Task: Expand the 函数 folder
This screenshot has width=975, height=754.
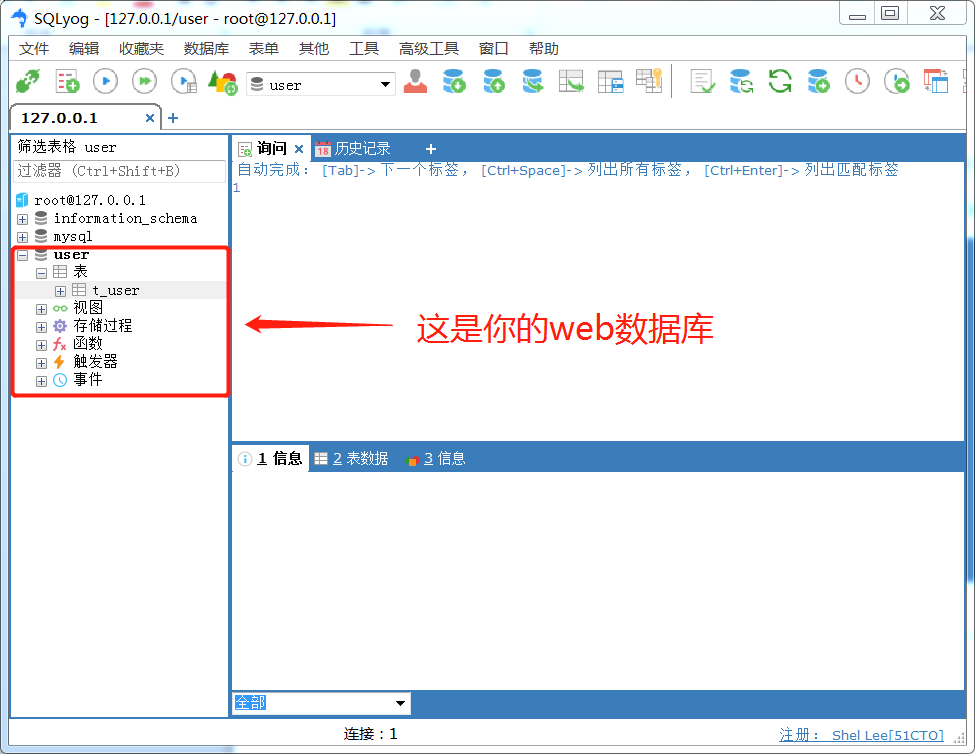Action: click(41, 345)
